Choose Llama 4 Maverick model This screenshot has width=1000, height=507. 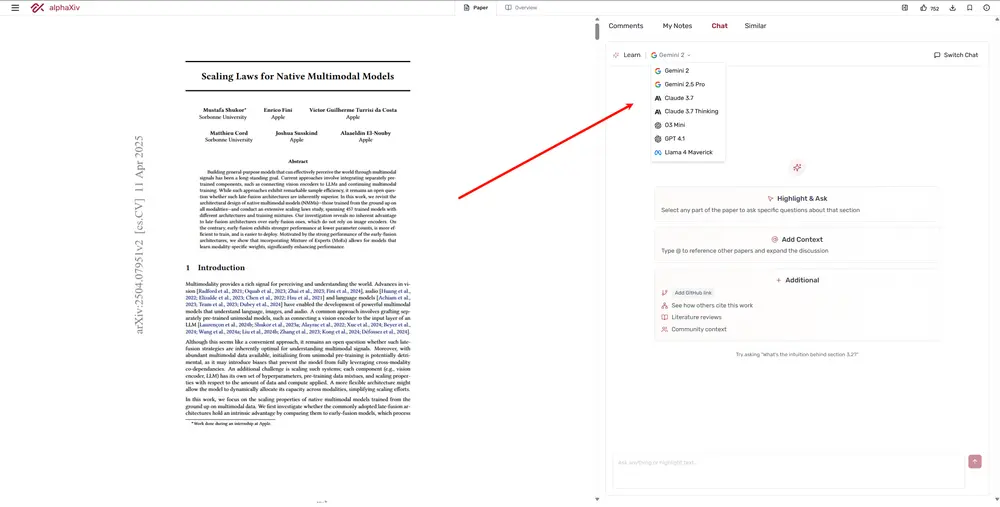(x=688, y=152)
